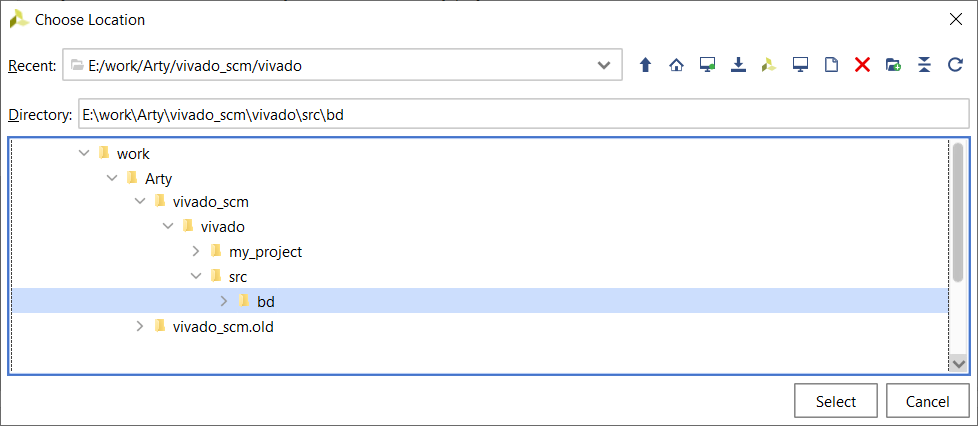Collapse all tree nodes icon
The height and width of the screenshot is (426, 978).
click(924, 65)
